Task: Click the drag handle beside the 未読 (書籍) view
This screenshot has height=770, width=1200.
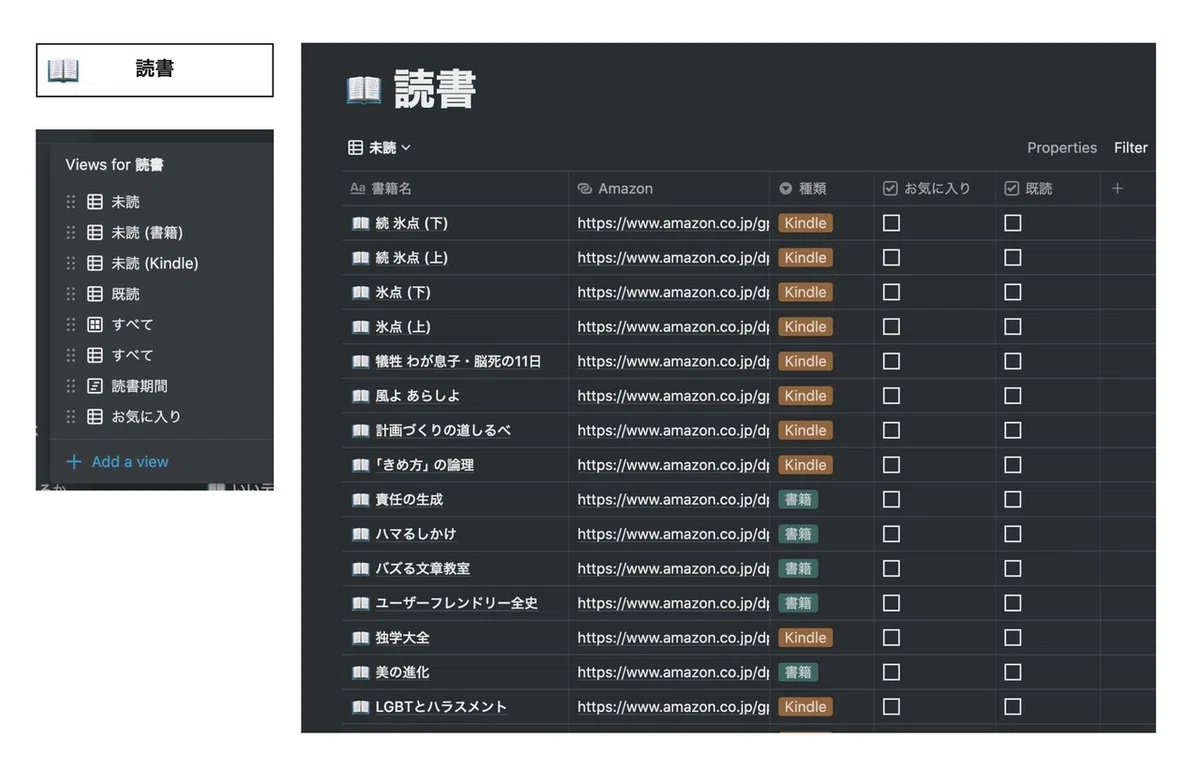Action: (x=71, y=233)
